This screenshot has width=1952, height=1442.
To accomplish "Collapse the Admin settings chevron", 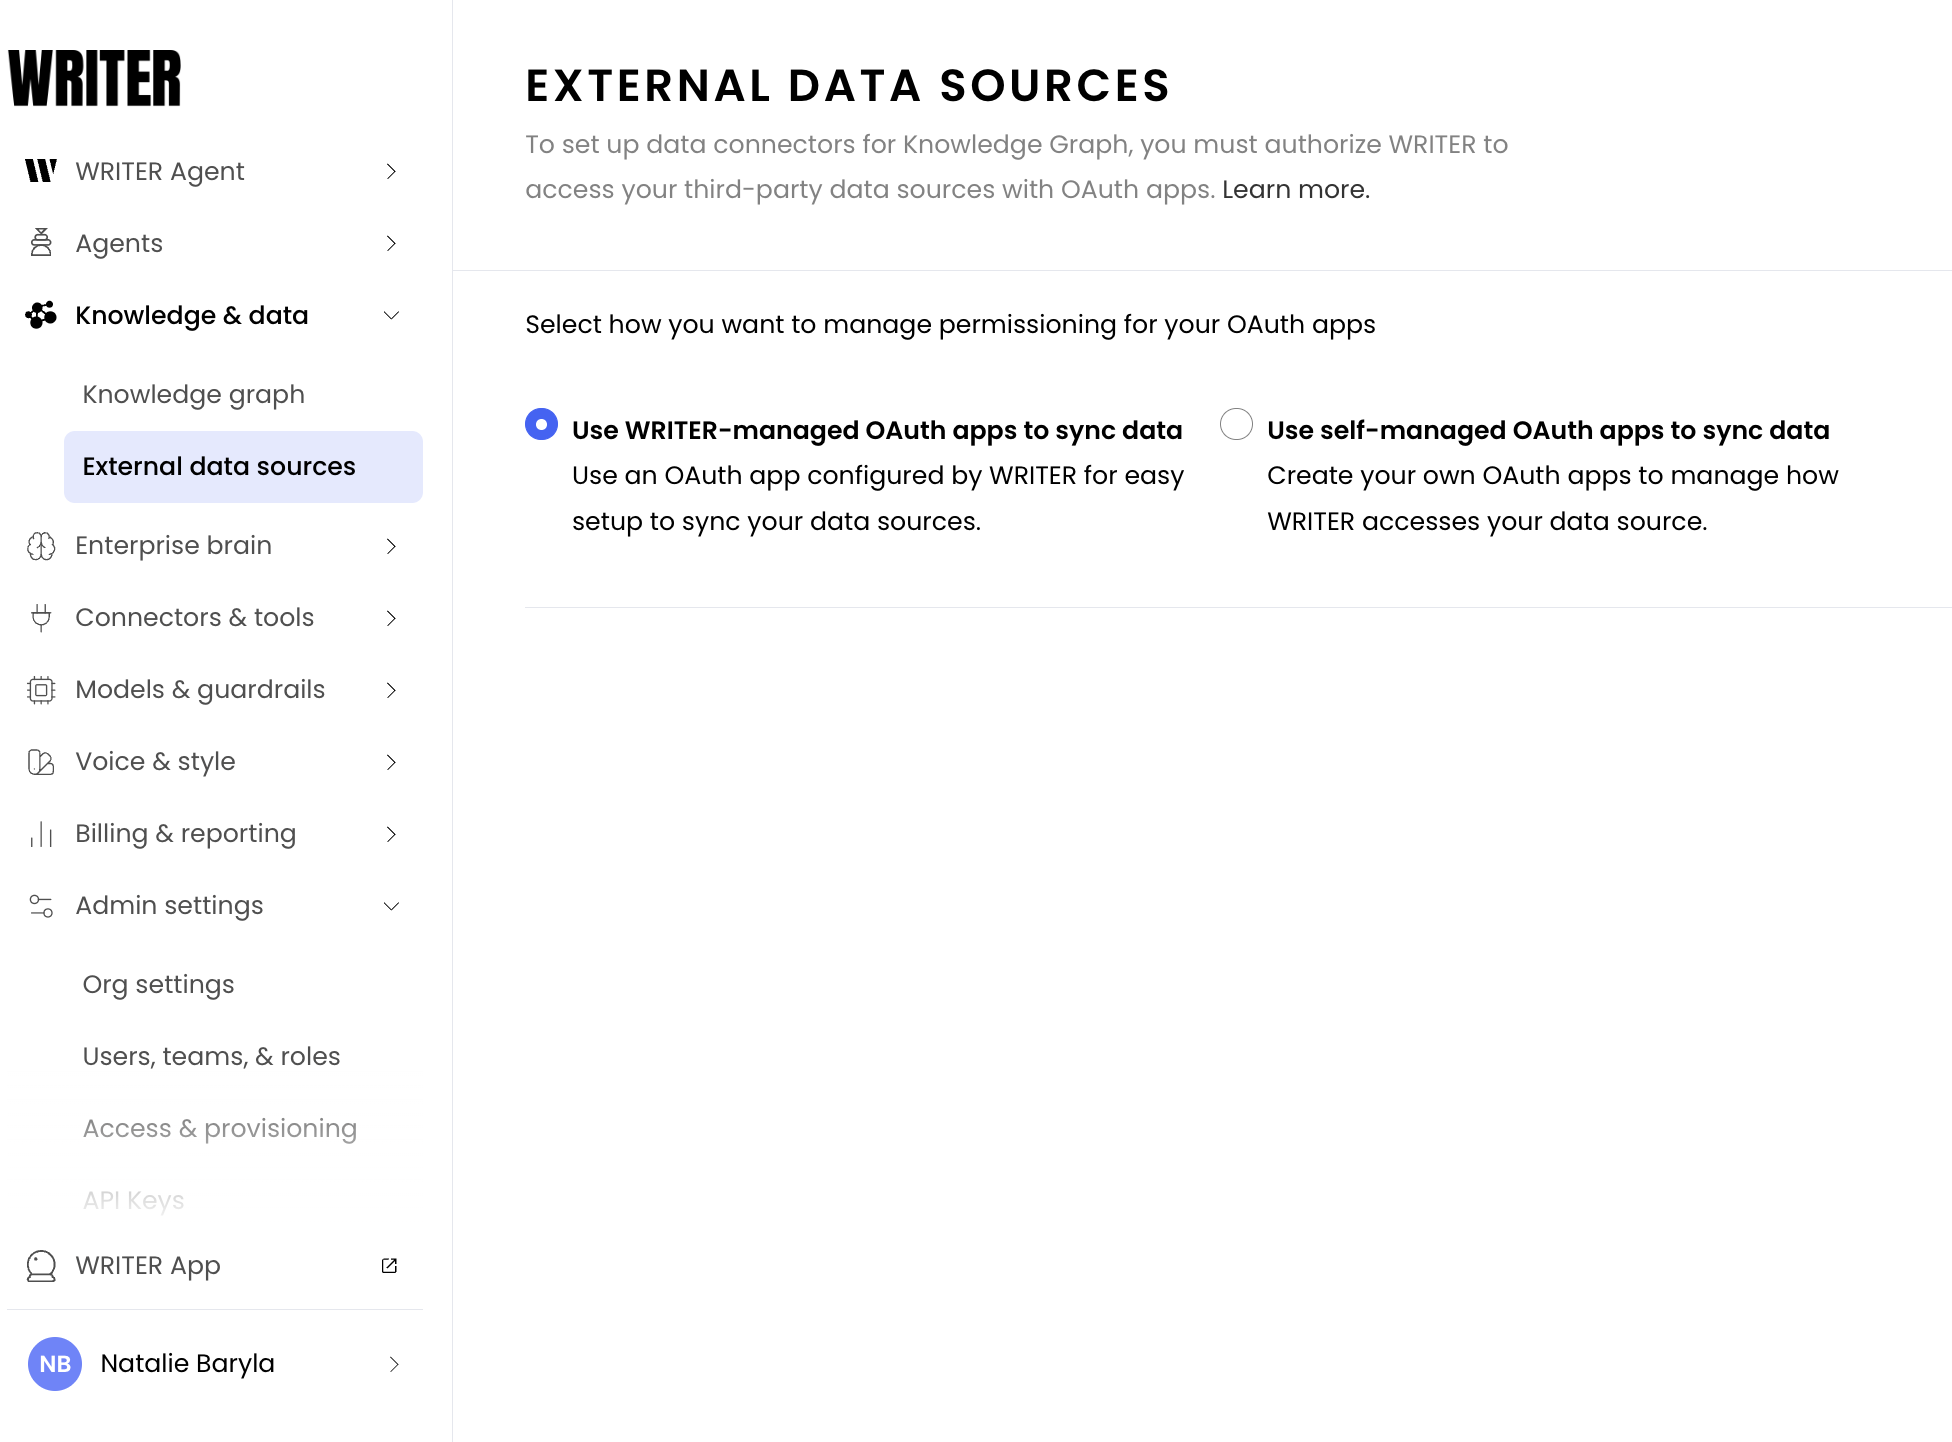I will [391, 906].
